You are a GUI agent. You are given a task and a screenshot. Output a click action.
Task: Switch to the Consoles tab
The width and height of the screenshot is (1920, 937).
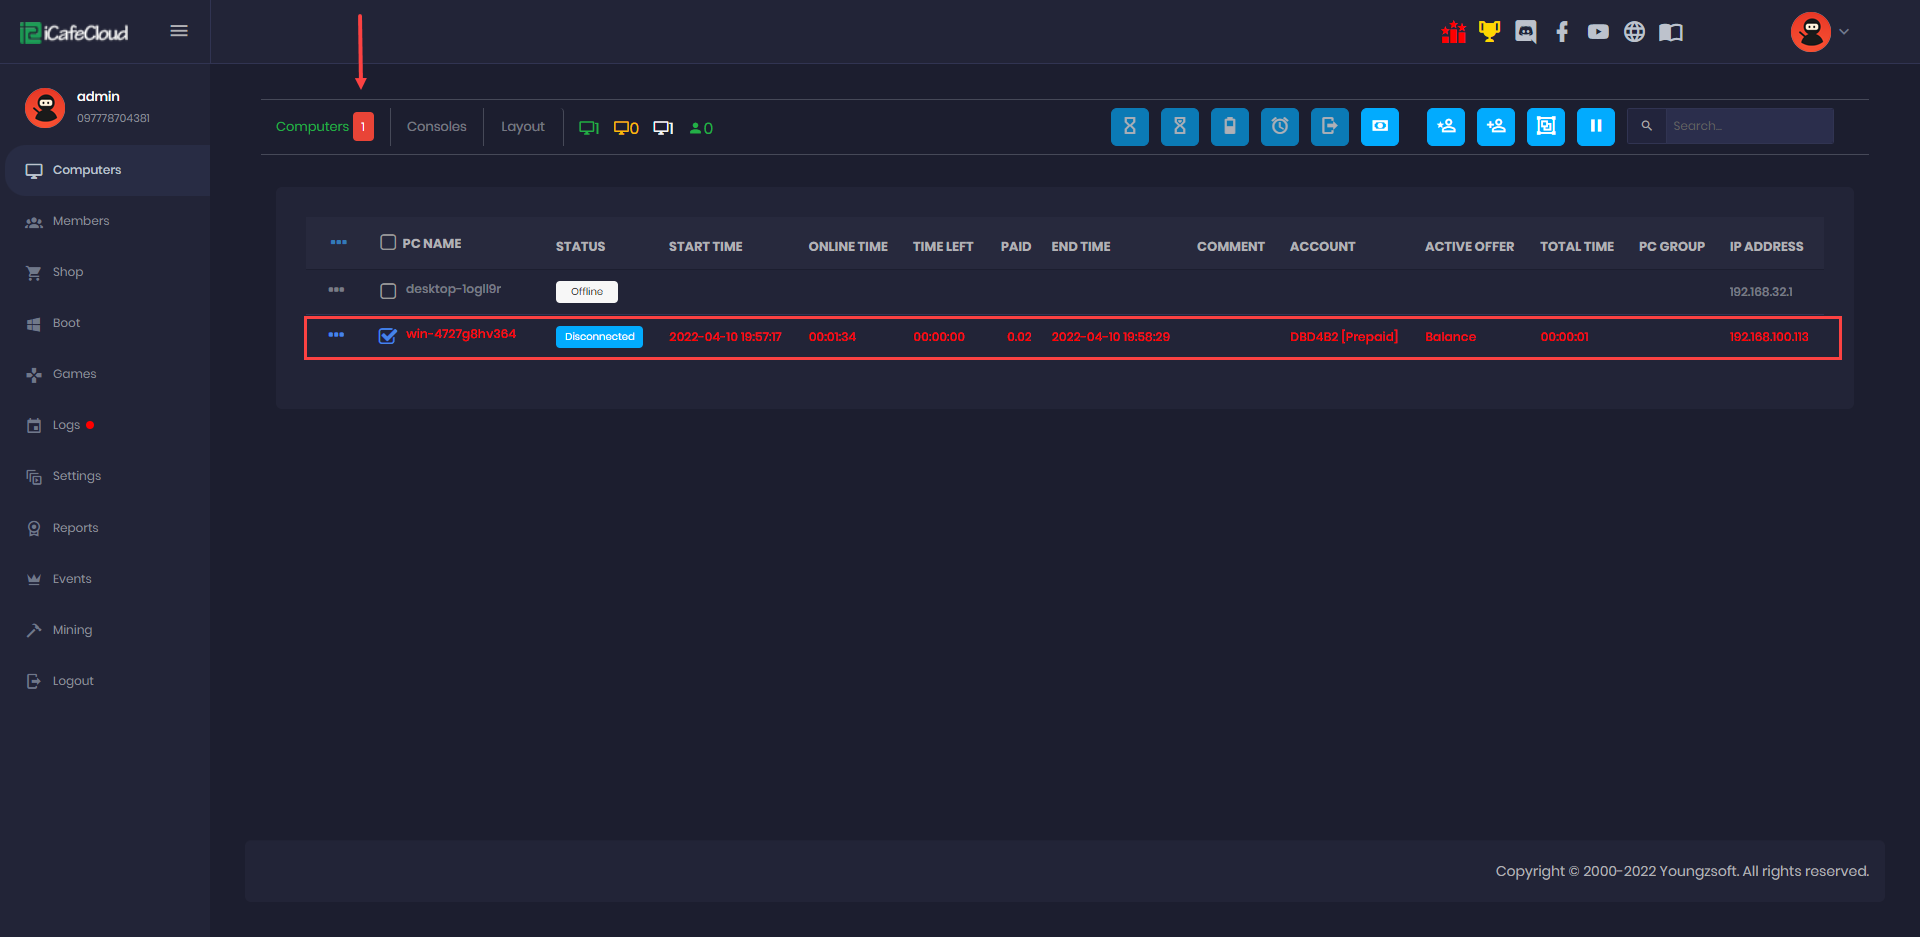[436, 127]
